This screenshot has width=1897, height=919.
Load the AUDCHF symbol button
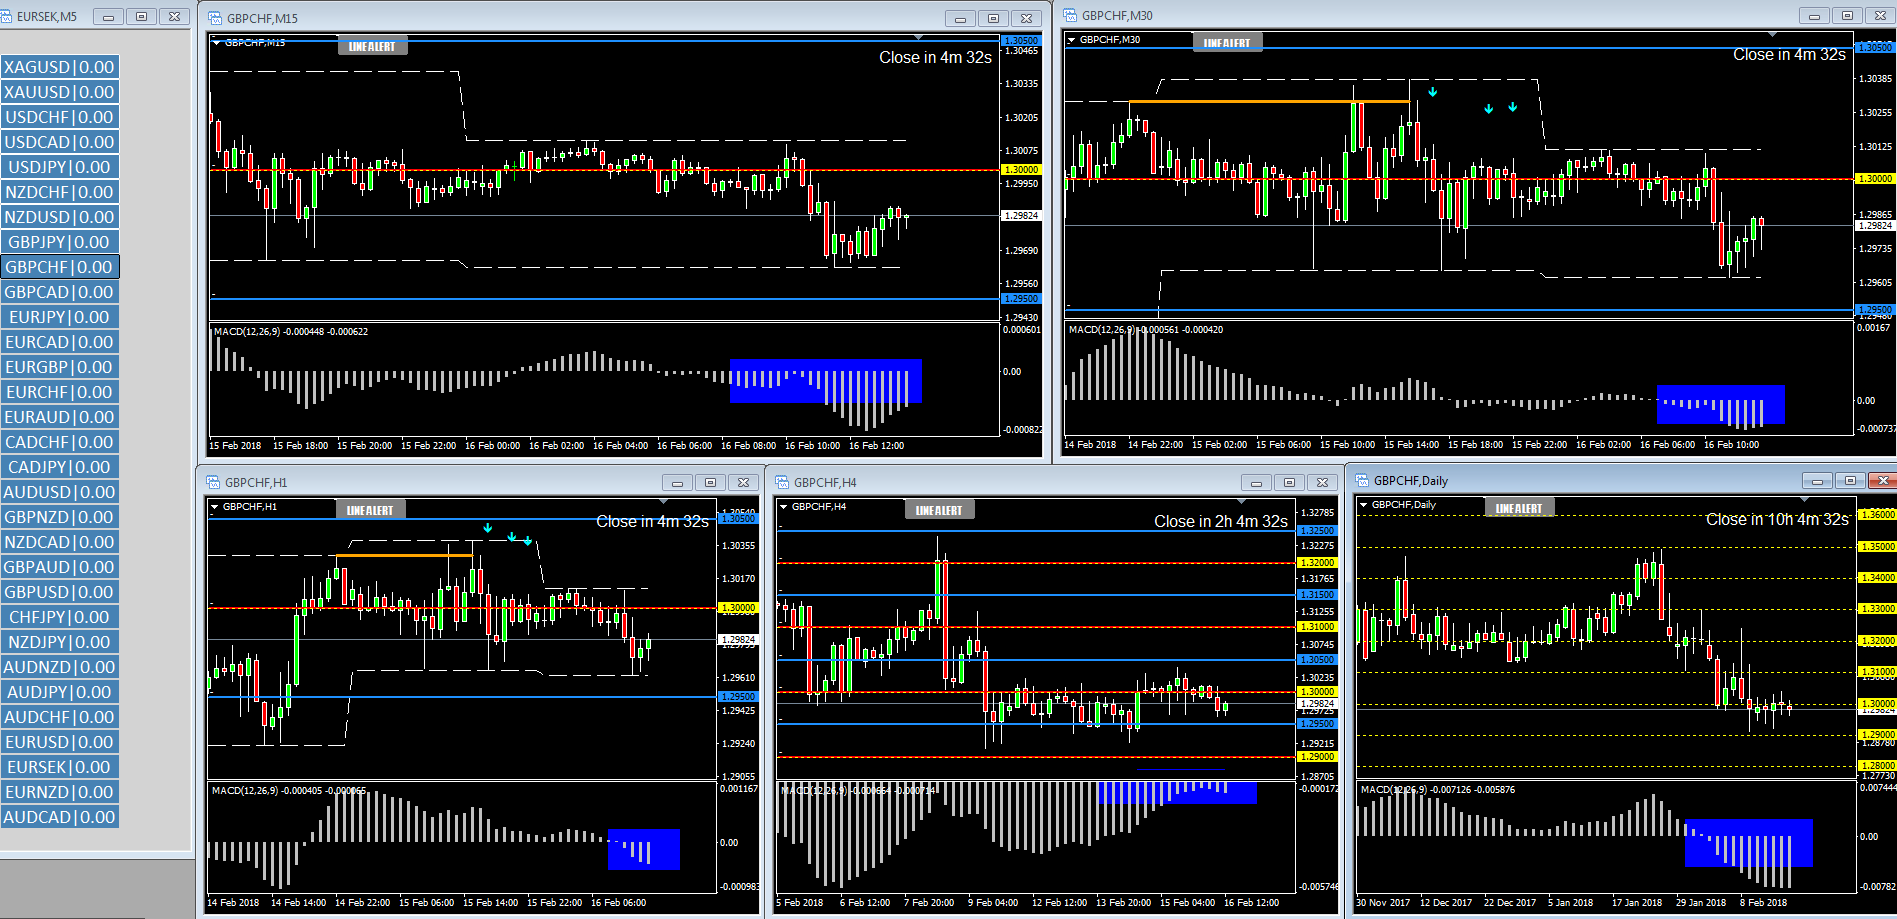tap(60, 717)
